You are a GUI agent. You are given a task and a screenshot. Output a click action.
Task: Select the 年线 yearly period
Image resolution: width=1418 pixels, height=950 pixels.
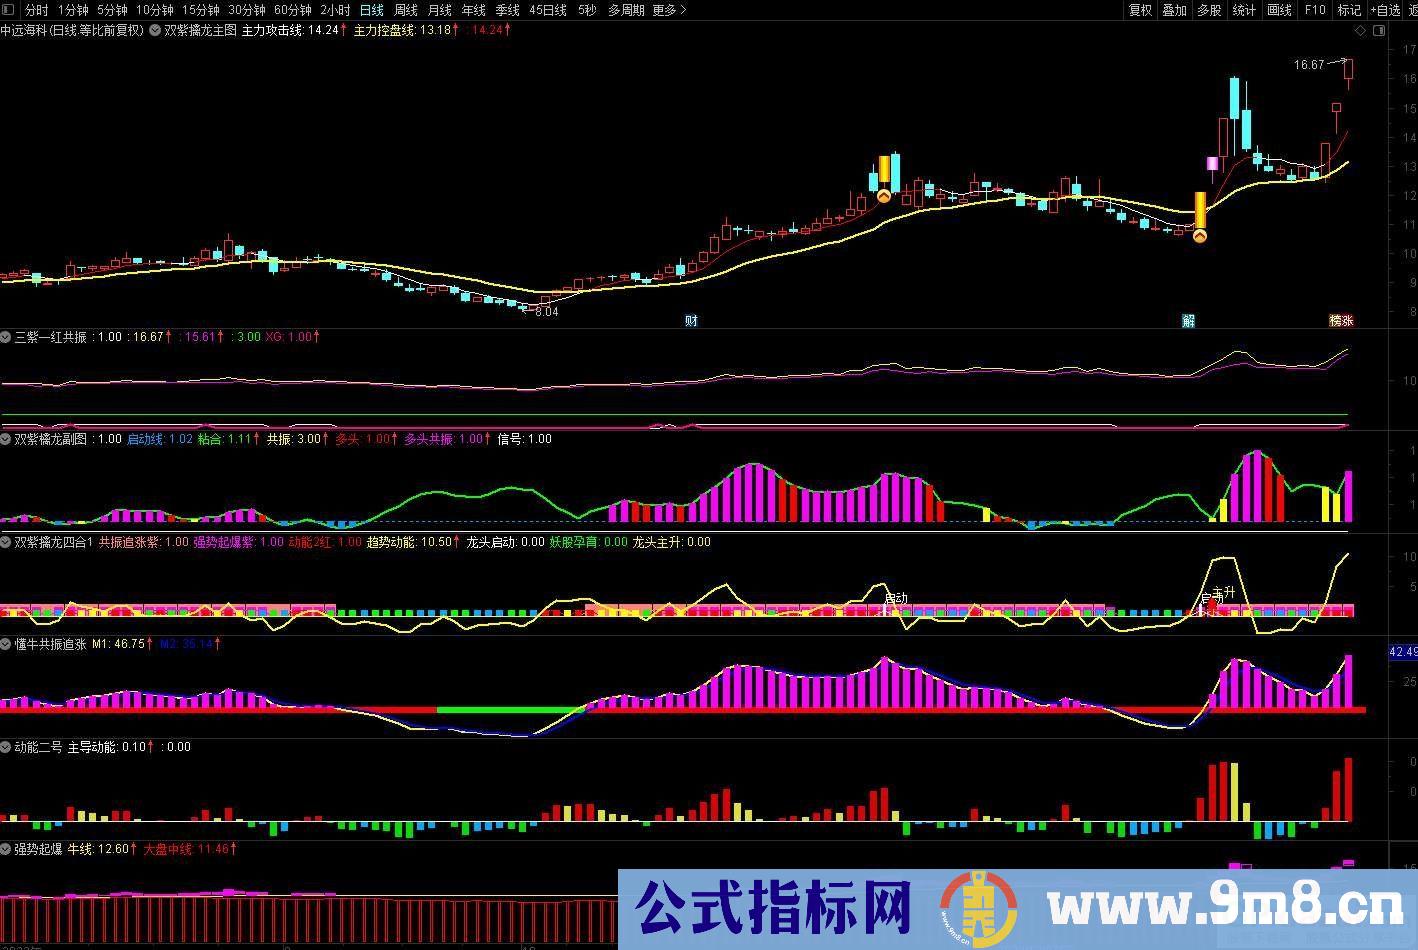[473, 10]
